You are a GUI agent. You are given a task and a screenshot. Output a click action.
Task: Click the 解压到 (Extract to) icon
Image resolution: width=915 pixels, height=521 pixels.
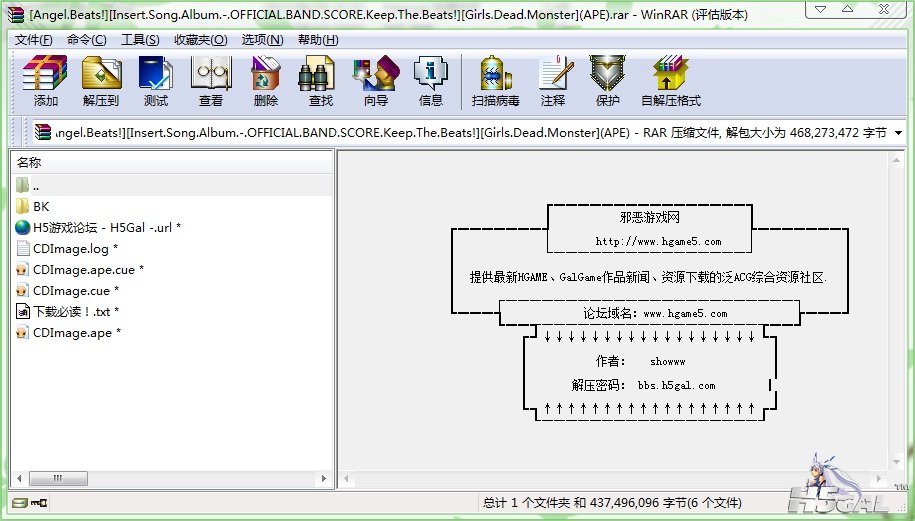pyautogui.click(x=101, y=81)
